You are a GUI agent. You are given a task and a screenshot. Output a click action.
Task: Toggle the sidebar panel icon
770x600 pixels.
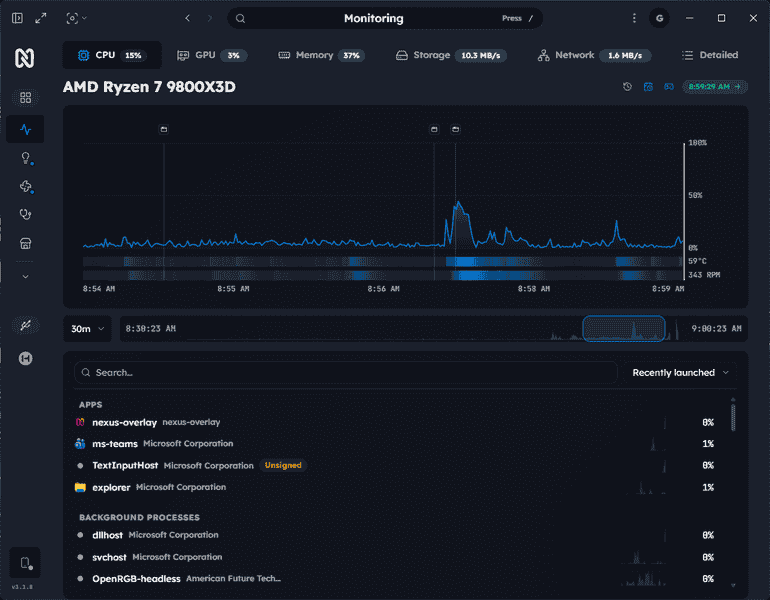[17, 18]
